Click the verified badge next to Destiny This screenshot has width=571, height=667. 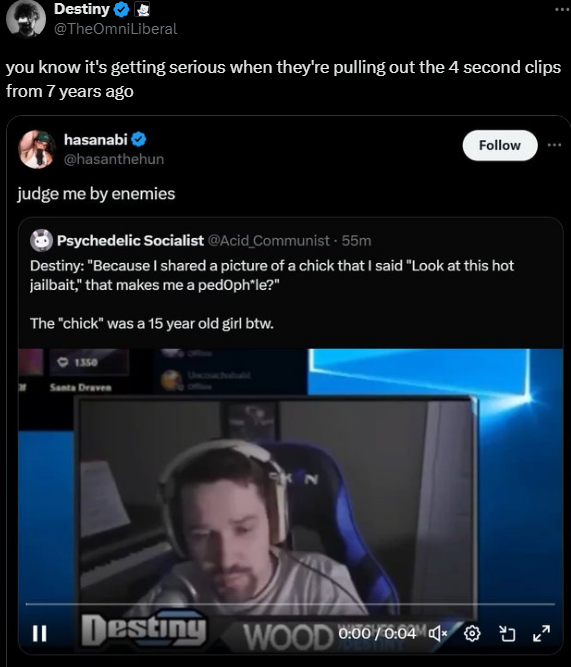coord(122,9)
